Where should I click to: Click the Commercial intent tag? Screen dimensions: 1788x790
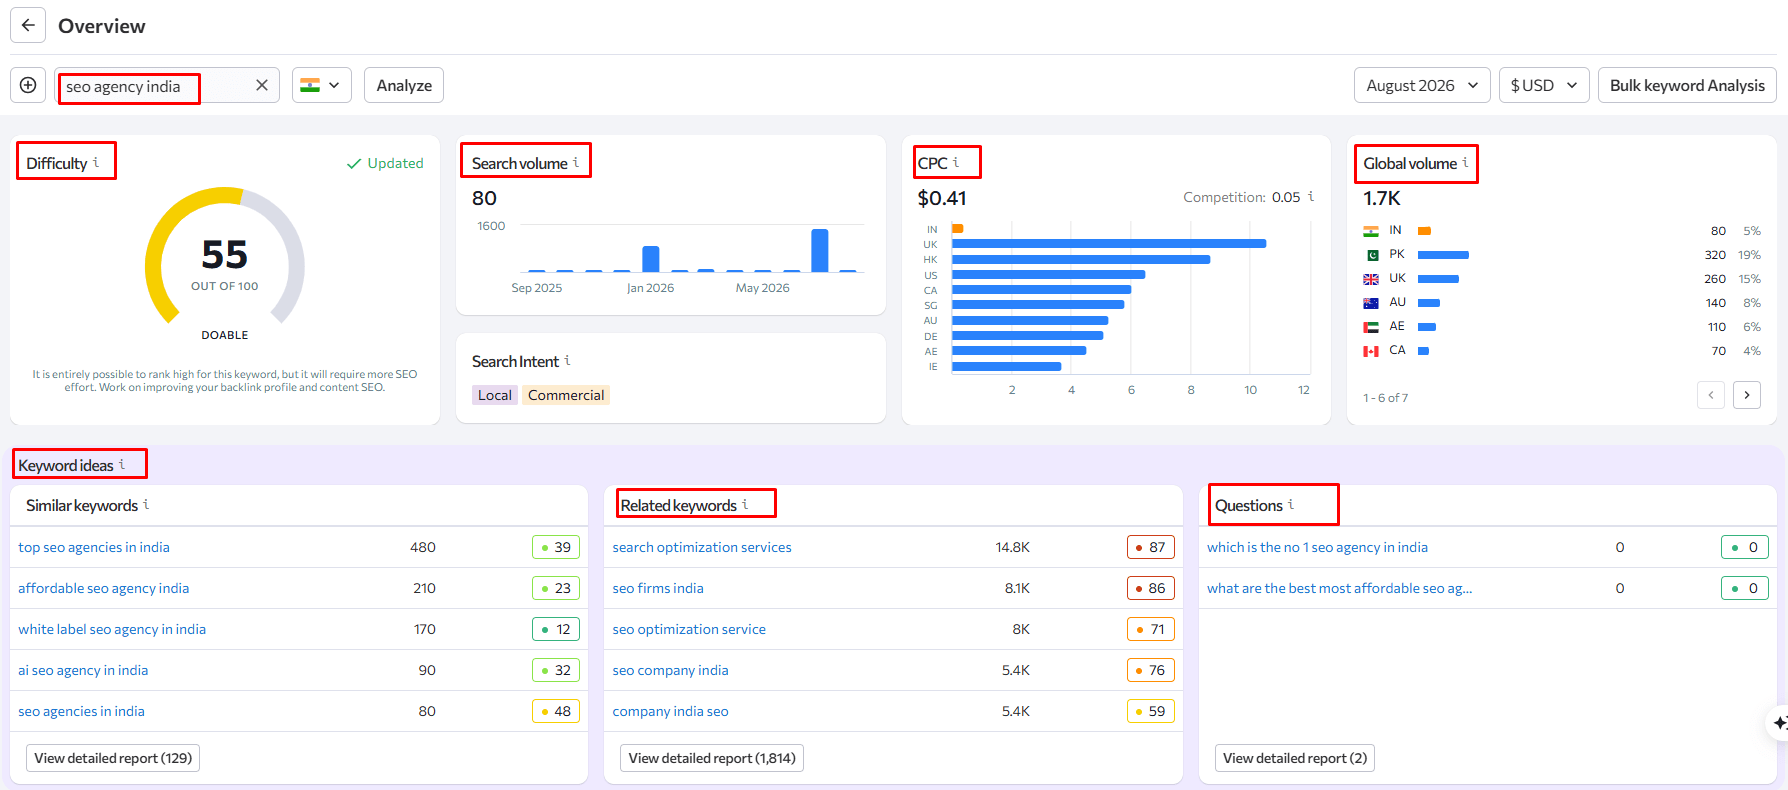[x=566, y=395]
